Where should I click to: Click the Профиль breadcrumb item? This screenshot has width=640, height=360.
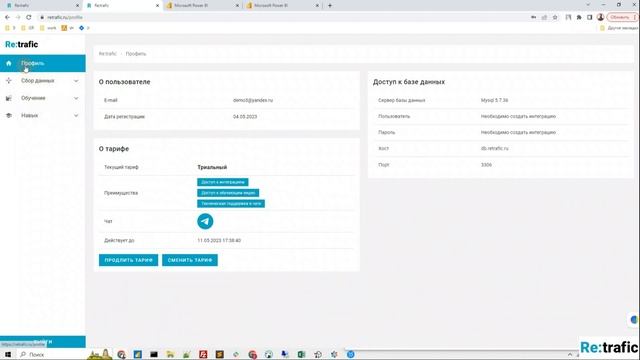pos(136,54)
